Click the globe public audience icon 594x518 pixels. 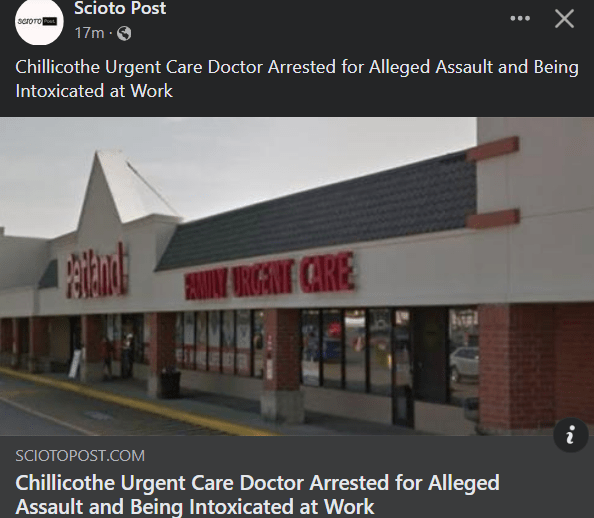tap(124, 33)
